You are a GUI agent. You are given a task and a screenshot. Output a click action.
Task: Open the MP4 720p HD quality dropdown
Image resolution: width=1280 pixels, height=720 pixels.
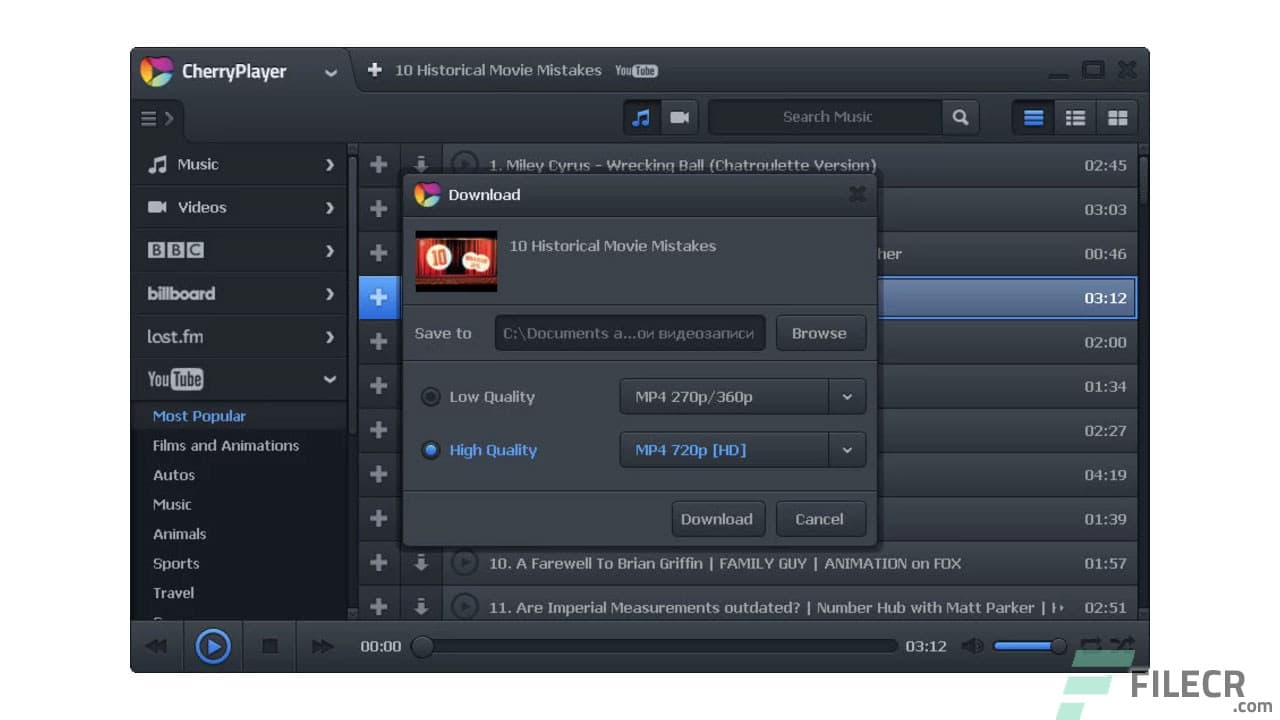click(846, 450)
